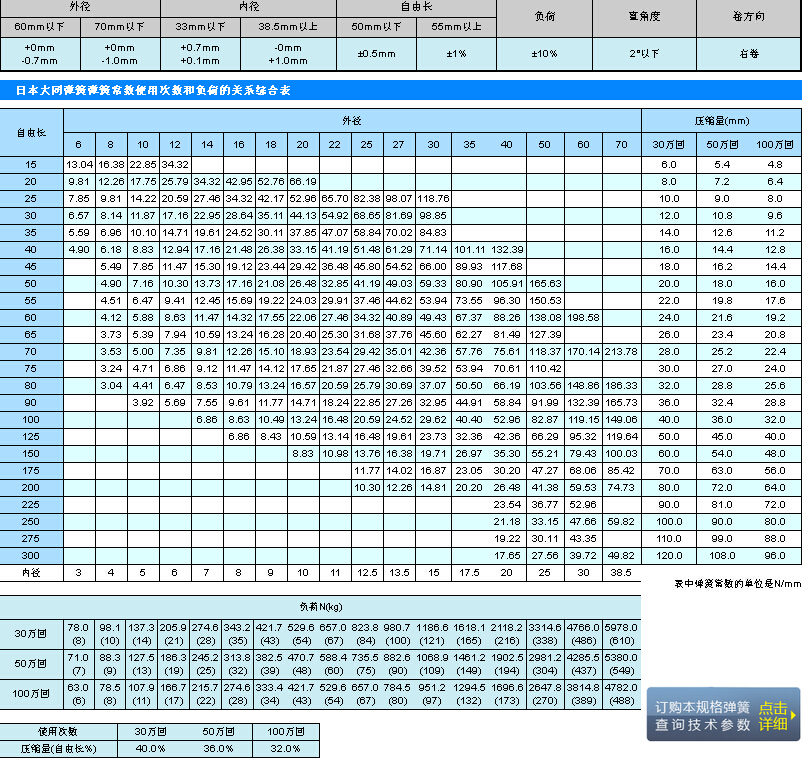The height and width of the screenshot is (759, 806).
Task: Click the 4782.0 load value
Action: (x=621, y=687)
